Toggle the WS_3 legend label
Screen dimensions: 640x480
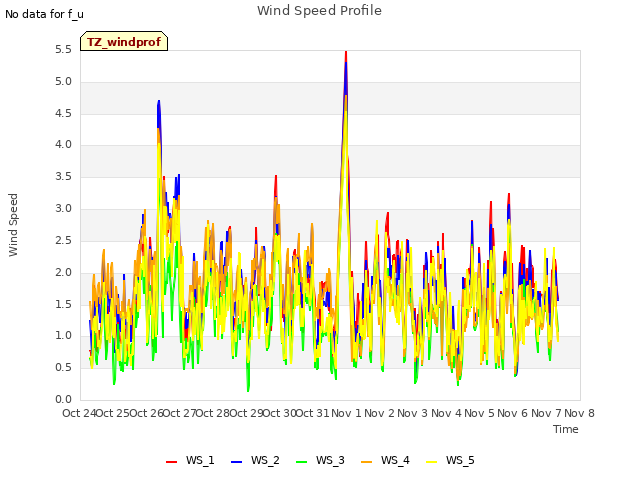click(x=330, y=460)
